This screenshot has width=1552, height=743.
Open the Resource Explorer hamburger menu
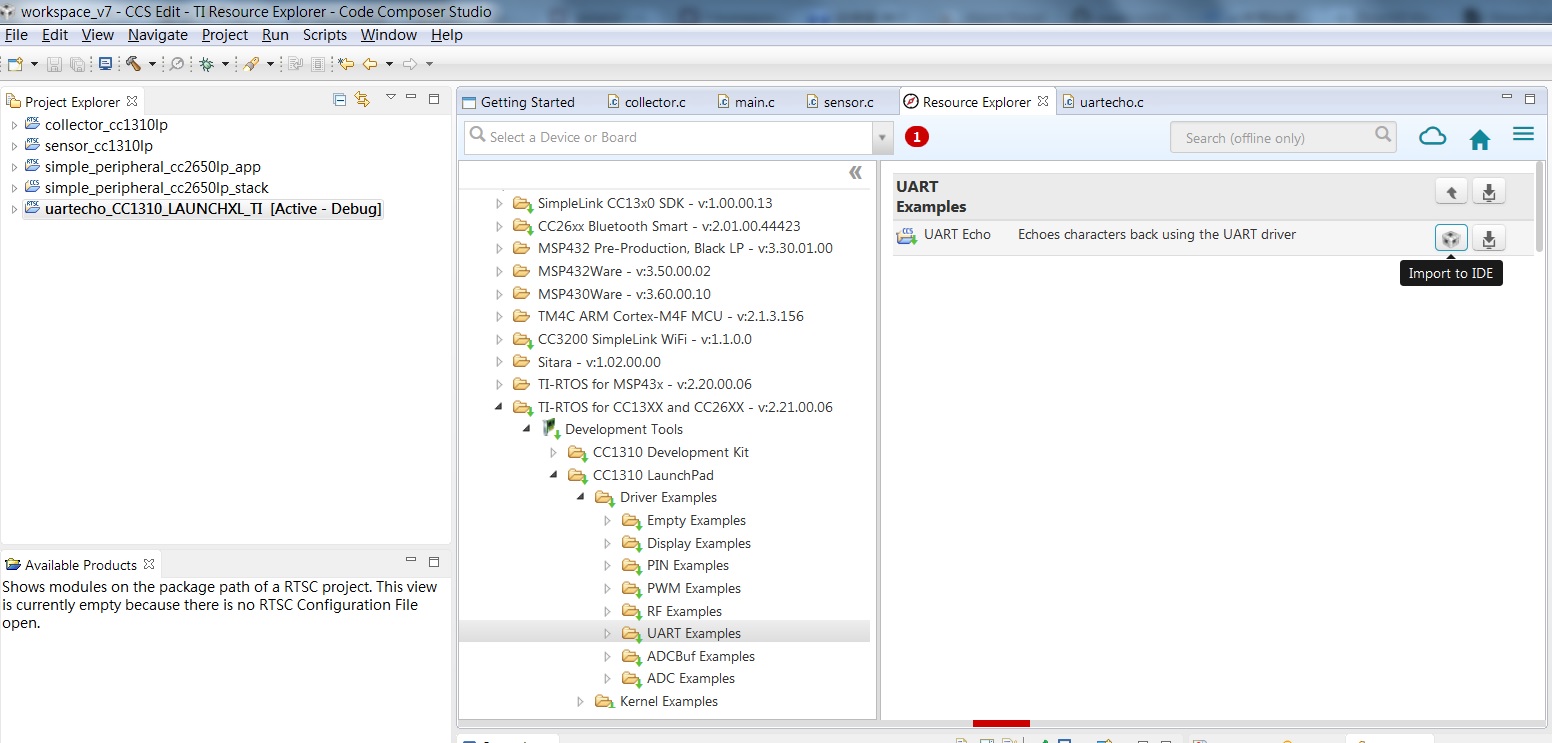(x=1523, y=134)
